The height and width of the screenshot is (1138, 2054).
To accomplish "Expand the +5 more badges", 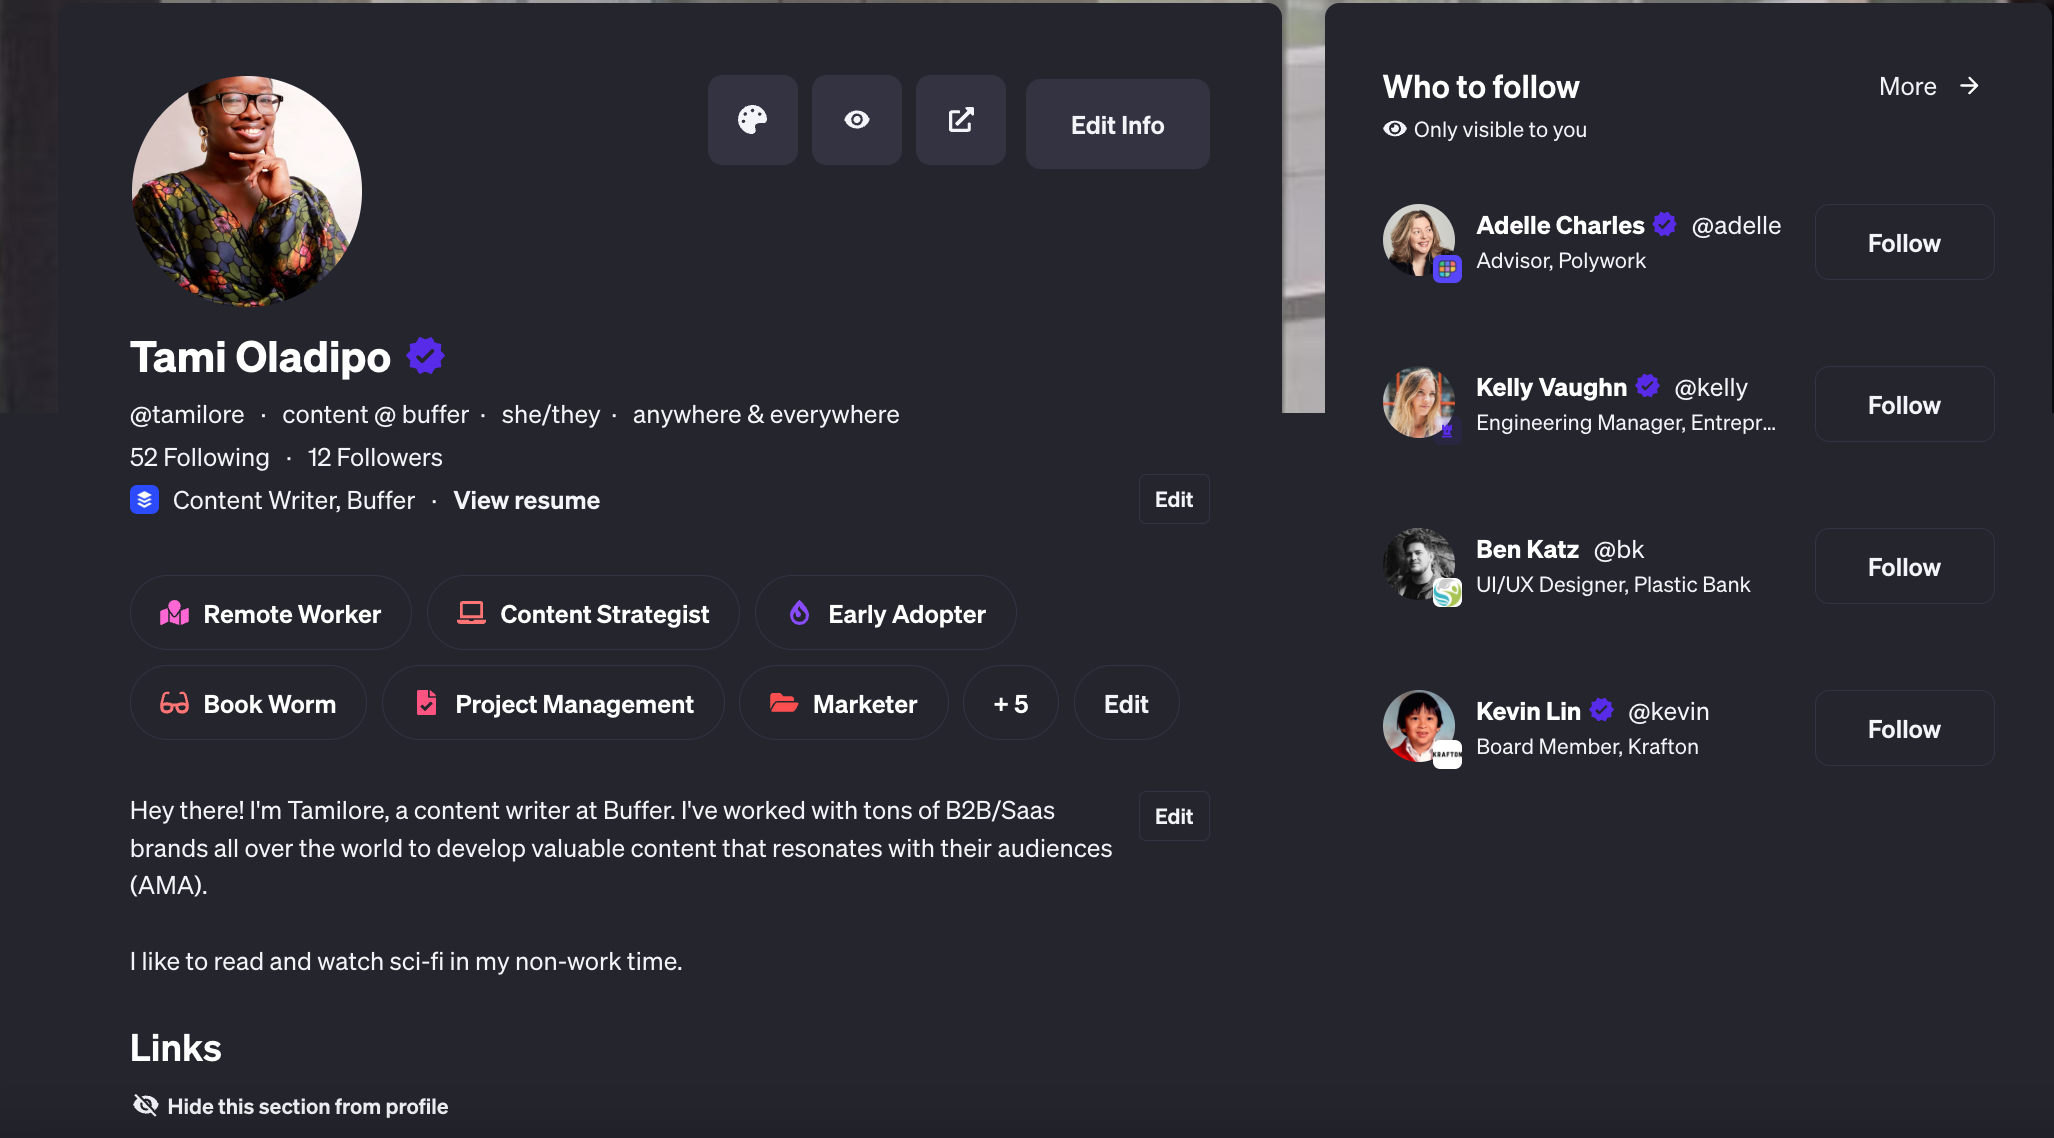I will click(1010, 703).
